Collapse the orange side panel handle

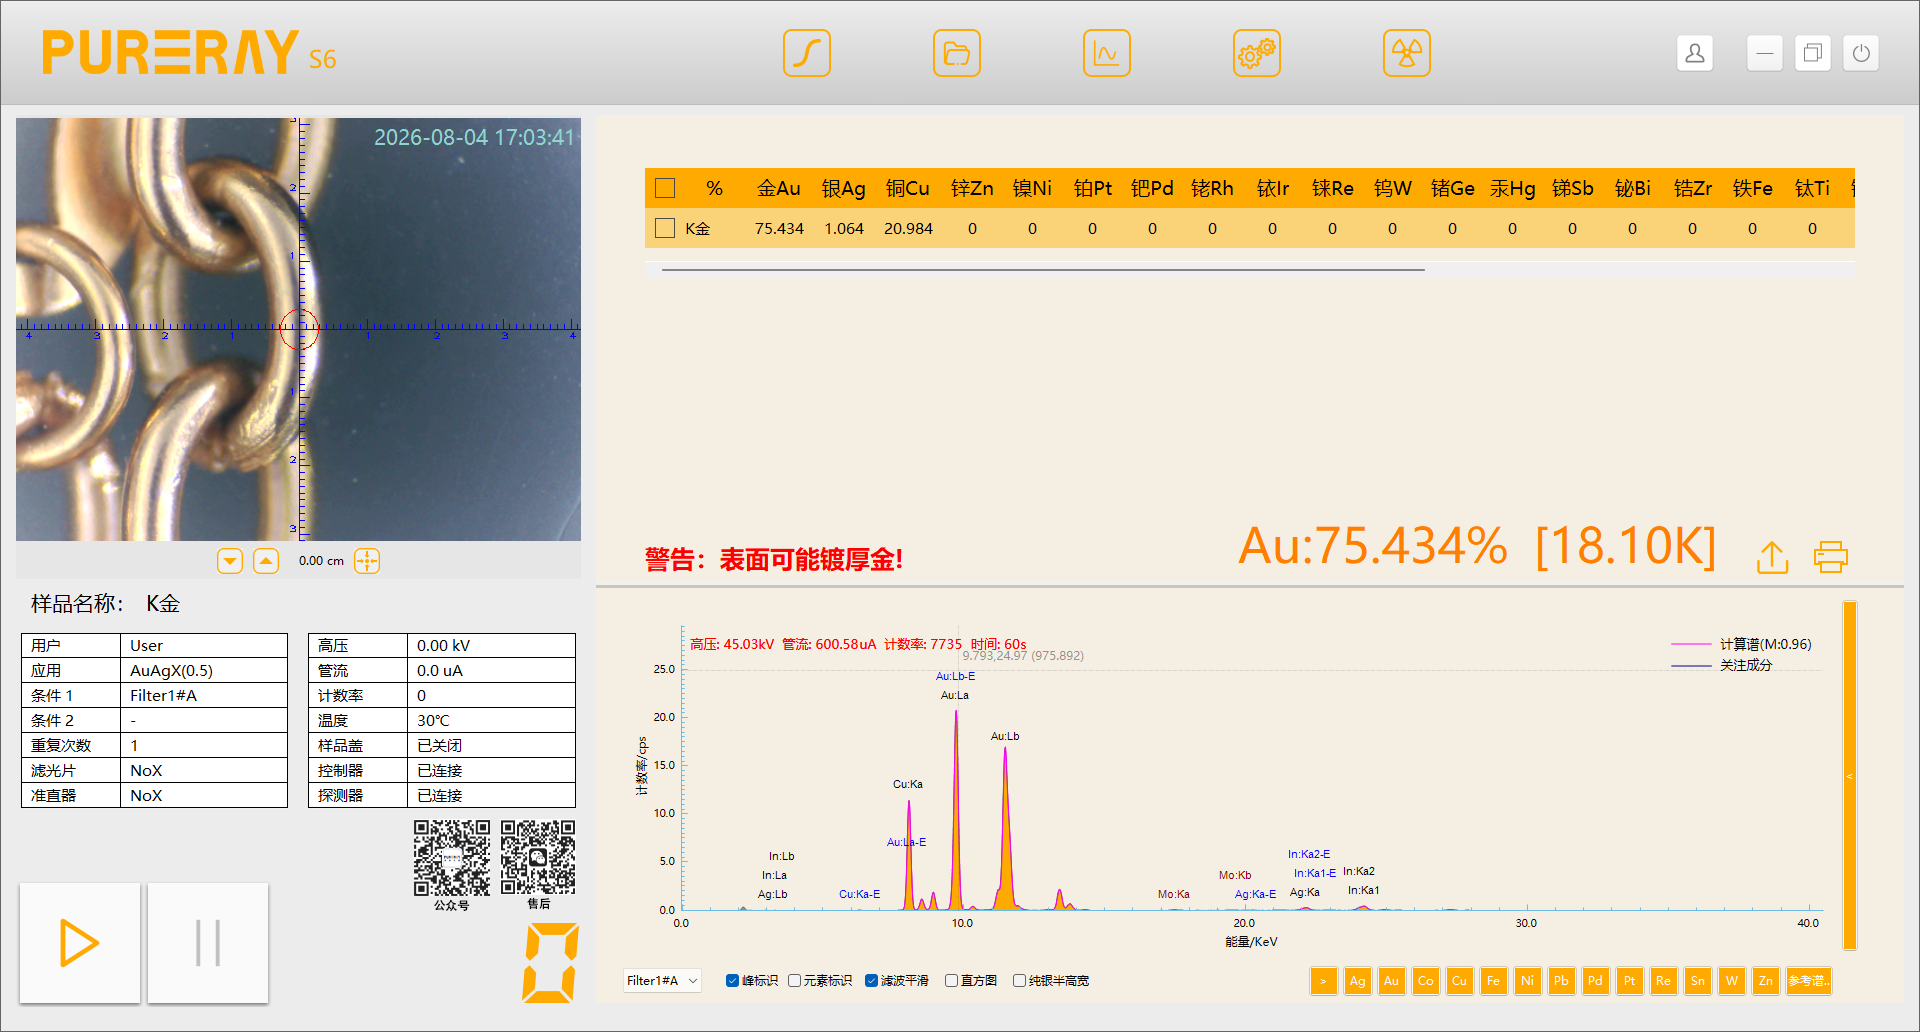pos(1850,775)
